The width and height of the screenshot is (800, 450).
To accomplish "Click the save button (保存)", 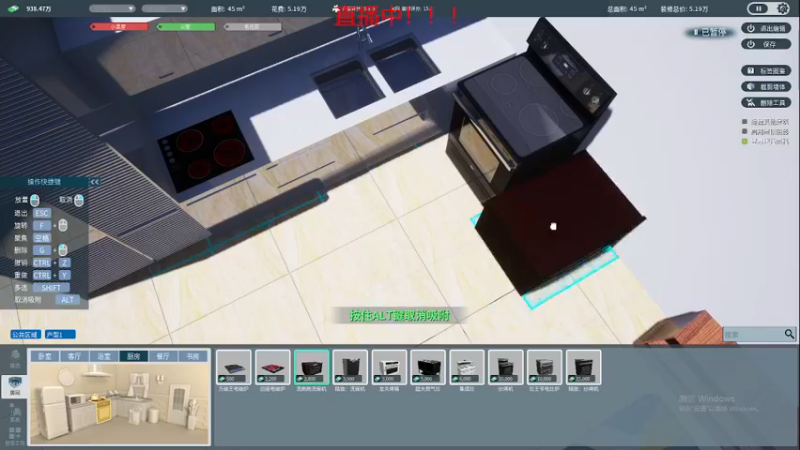I will [x=766, y=44].
